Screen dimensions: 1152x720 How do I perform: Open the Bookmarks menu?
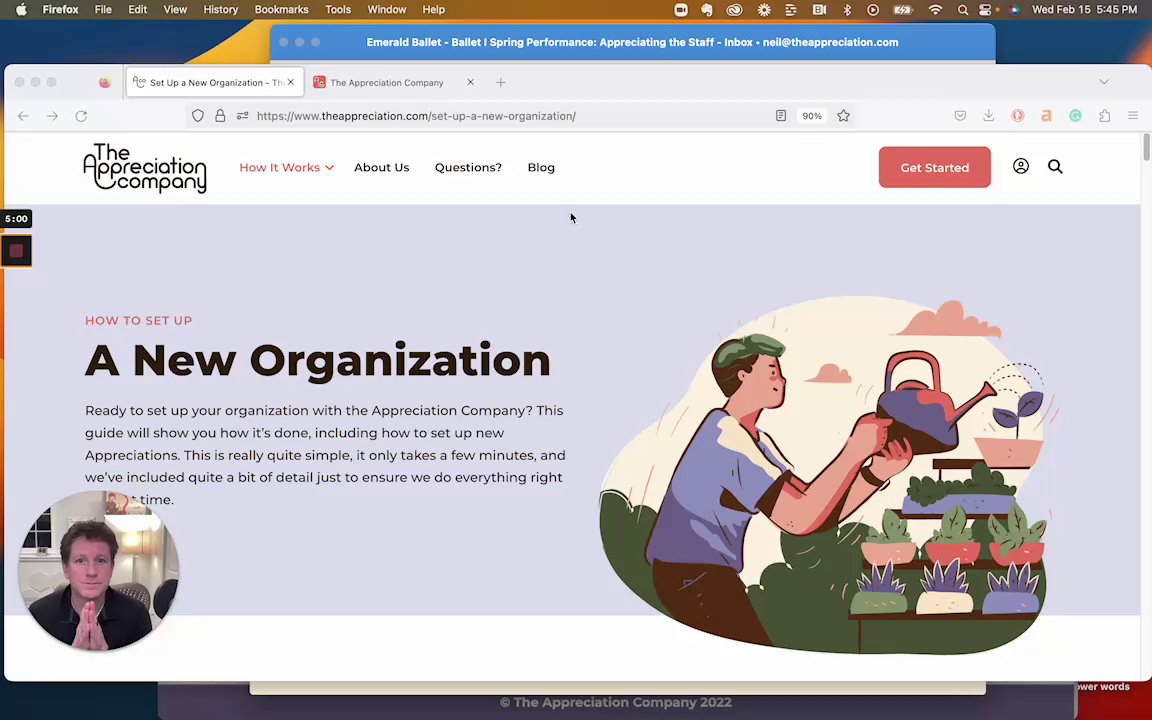pyautogui.click(x=281, y=10)
